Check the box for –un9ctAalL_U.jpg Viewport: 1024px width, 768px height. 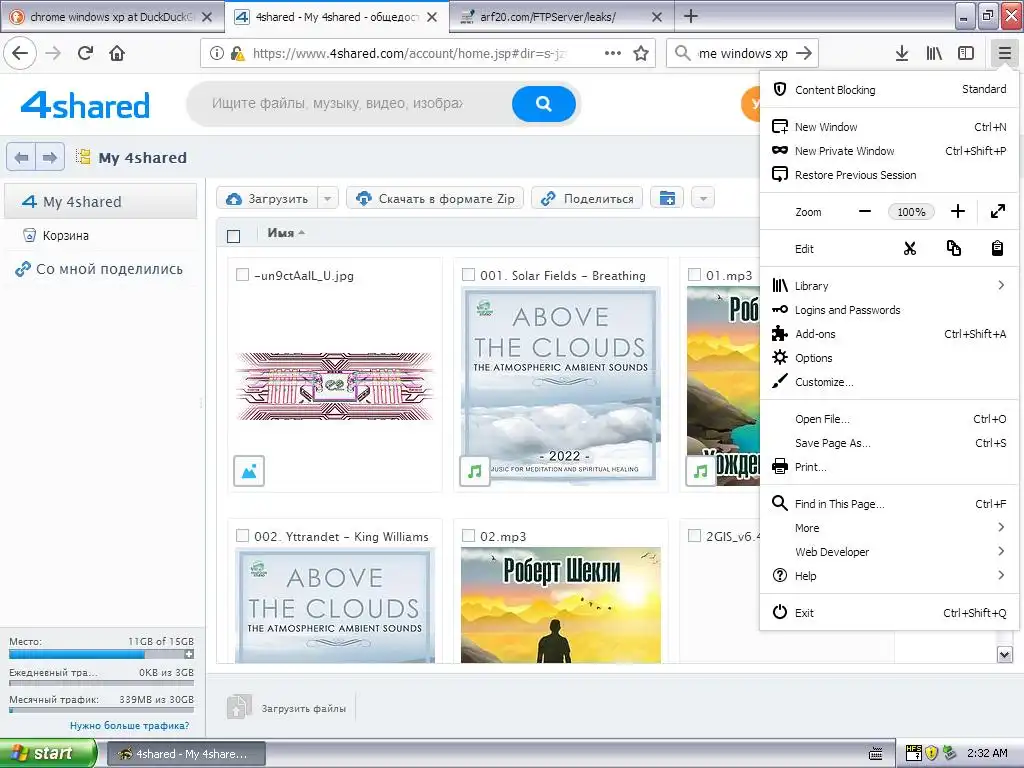(242, 275)
